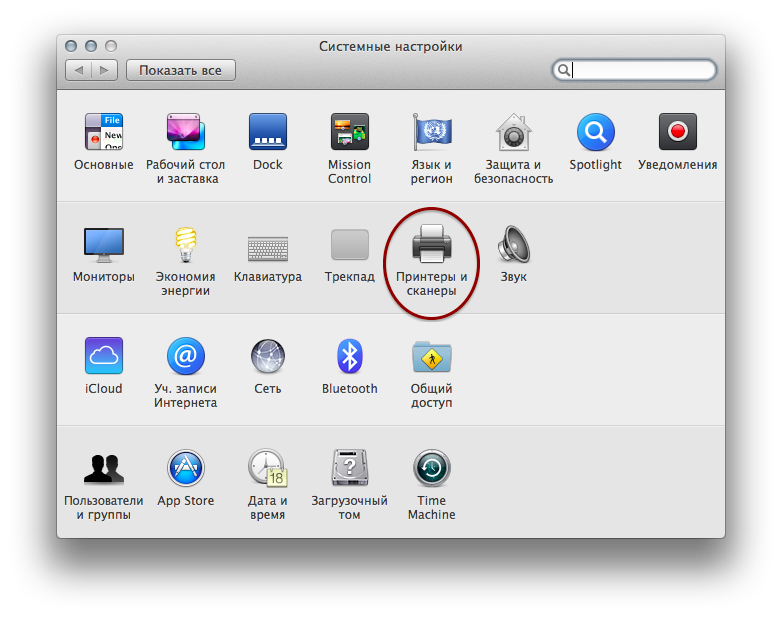The height and width of the screenshot is (617, 782).
Task: Open Уведомления preferences icon
Action: 678,132
